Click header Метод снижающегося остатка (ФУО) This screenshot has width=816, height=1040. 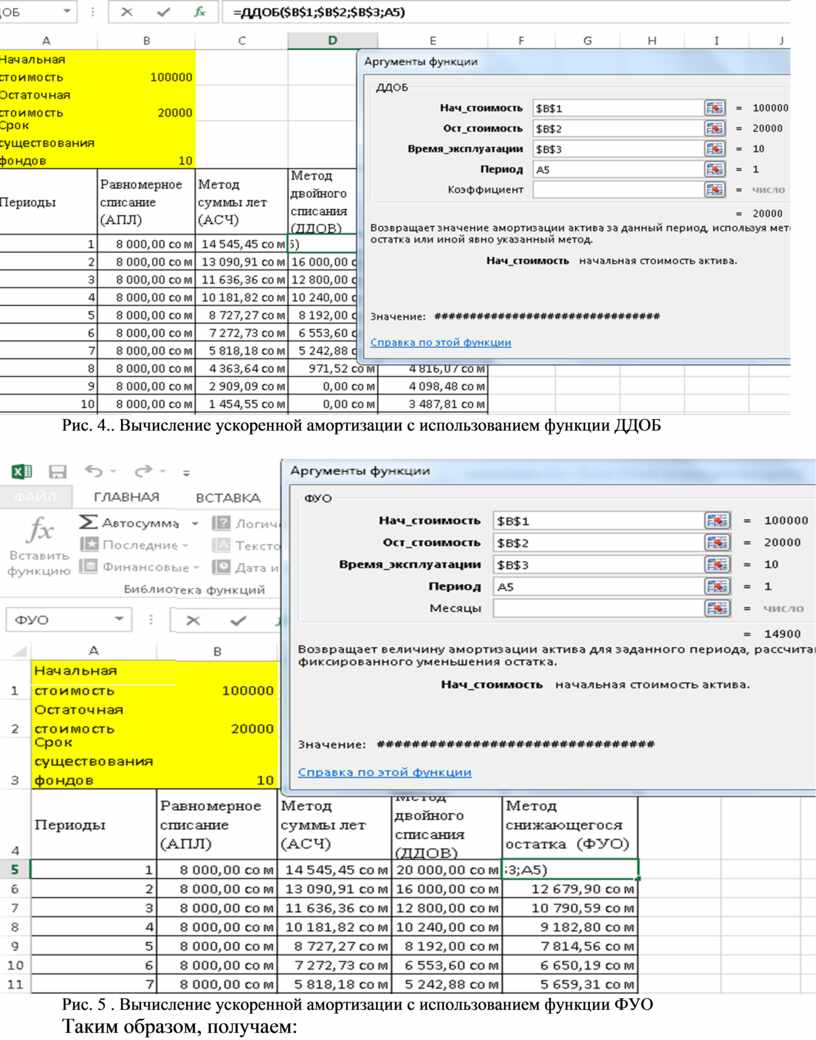point(570,825)
